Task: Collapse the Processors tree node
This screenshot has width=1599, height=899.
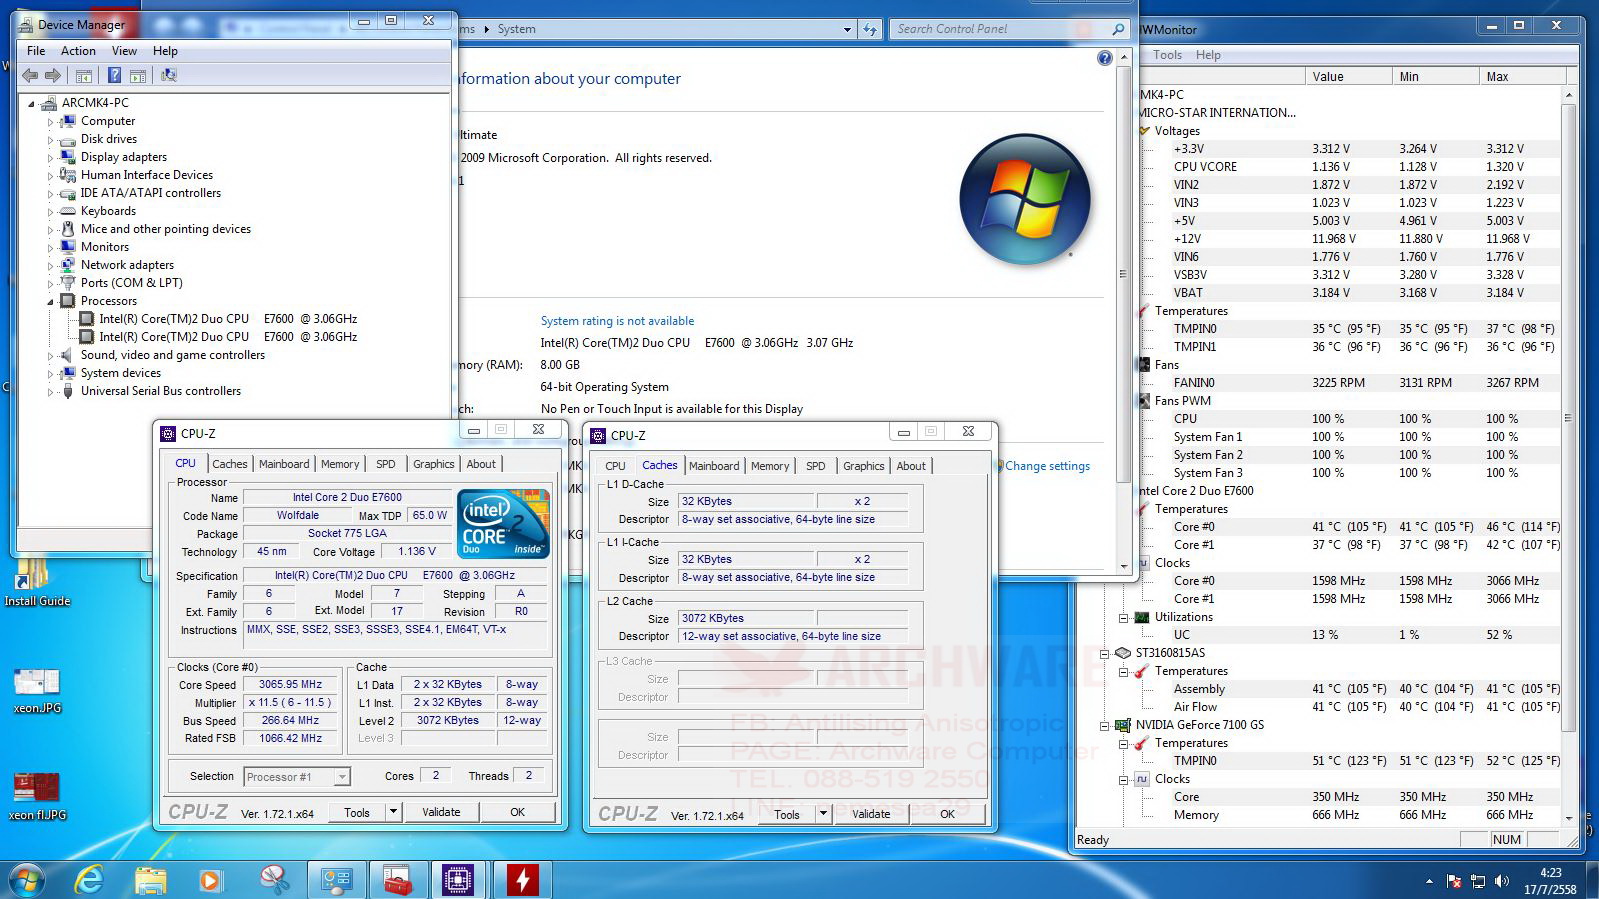Action: click(50, 301)
